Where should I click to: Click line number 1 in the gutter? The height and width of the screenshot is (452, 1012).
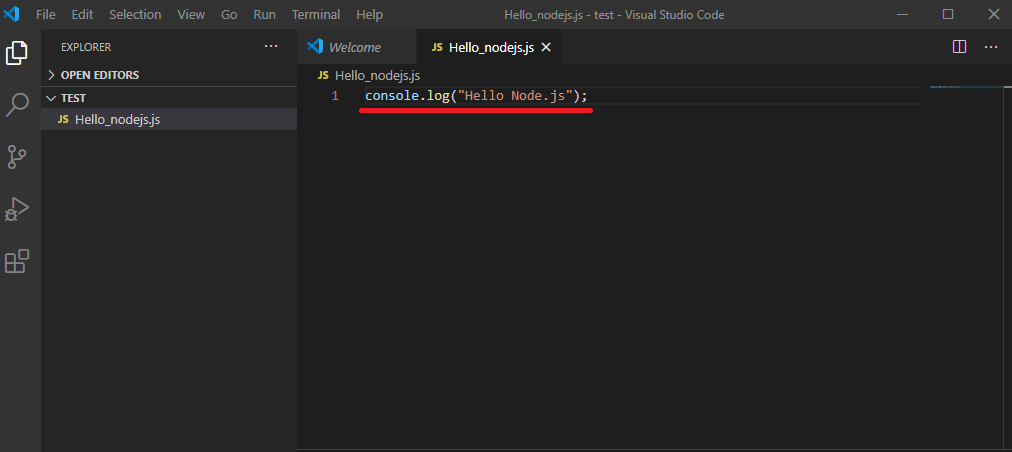point(334,96)
